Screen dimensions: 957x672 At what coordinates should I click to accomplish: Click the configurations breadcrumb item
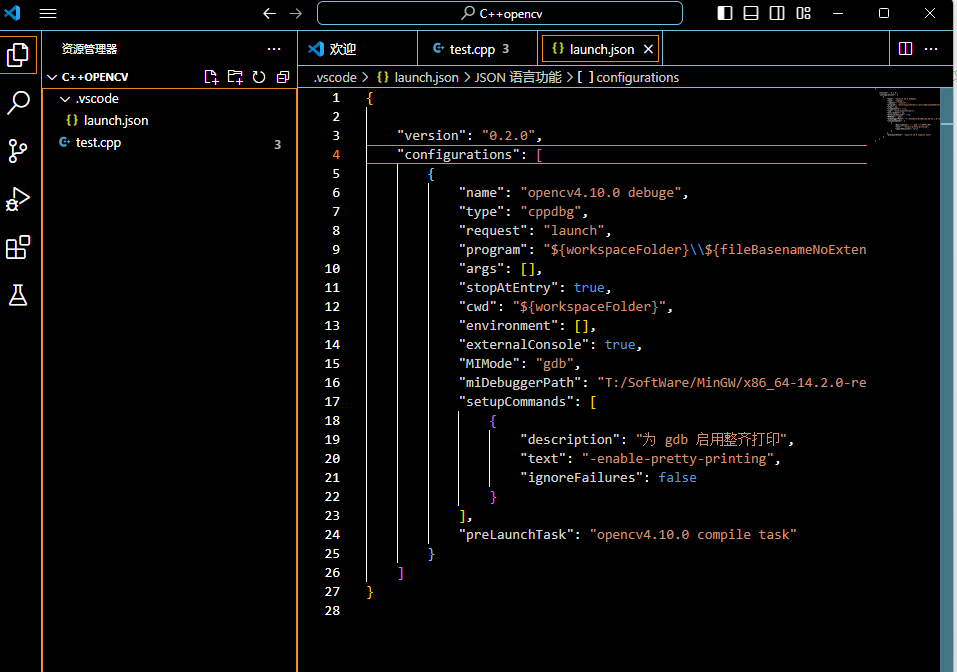click(x=637, y=77)
